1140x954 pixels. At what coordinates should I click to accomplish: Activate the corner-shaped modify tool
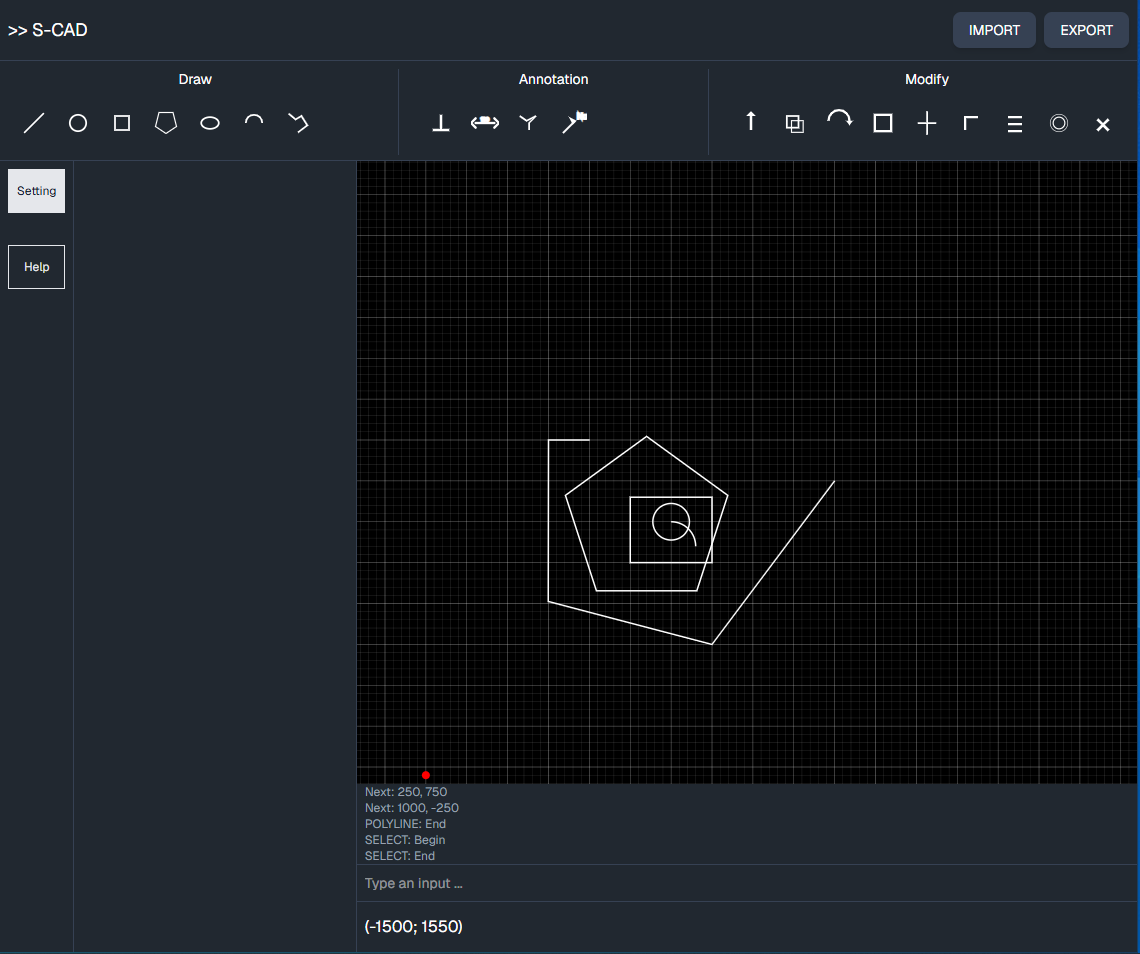(x=971, y=122)
